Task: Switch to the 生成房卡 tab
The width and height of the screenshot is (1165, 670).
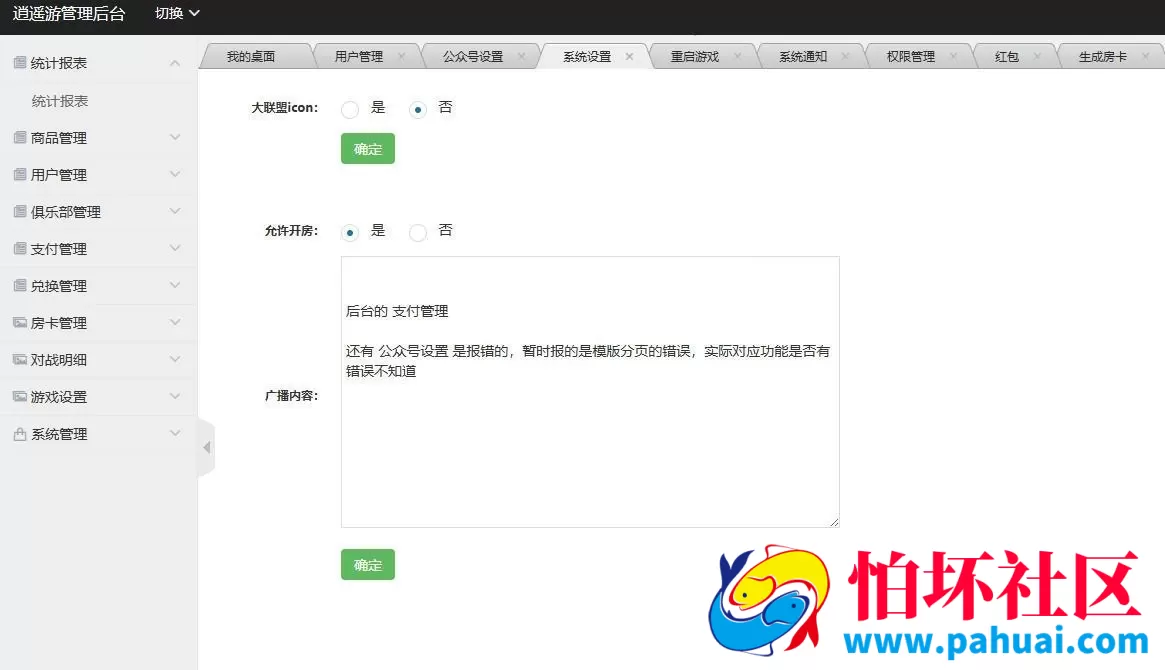Action: pyautogui.click(x=1103, y=56)
